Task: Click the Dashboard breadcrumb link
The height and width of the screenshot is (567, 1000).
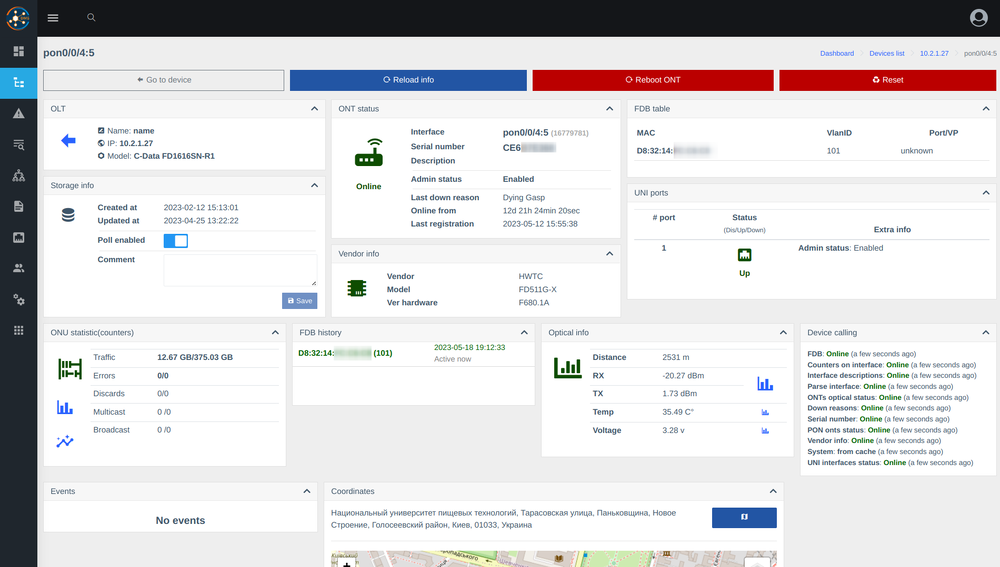Action: (837, 53)
